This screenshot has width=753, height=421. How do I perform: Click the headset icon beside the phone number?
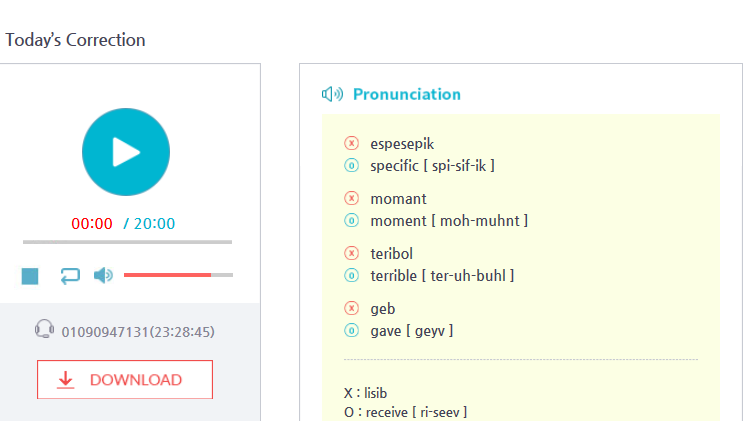point(44,329)
